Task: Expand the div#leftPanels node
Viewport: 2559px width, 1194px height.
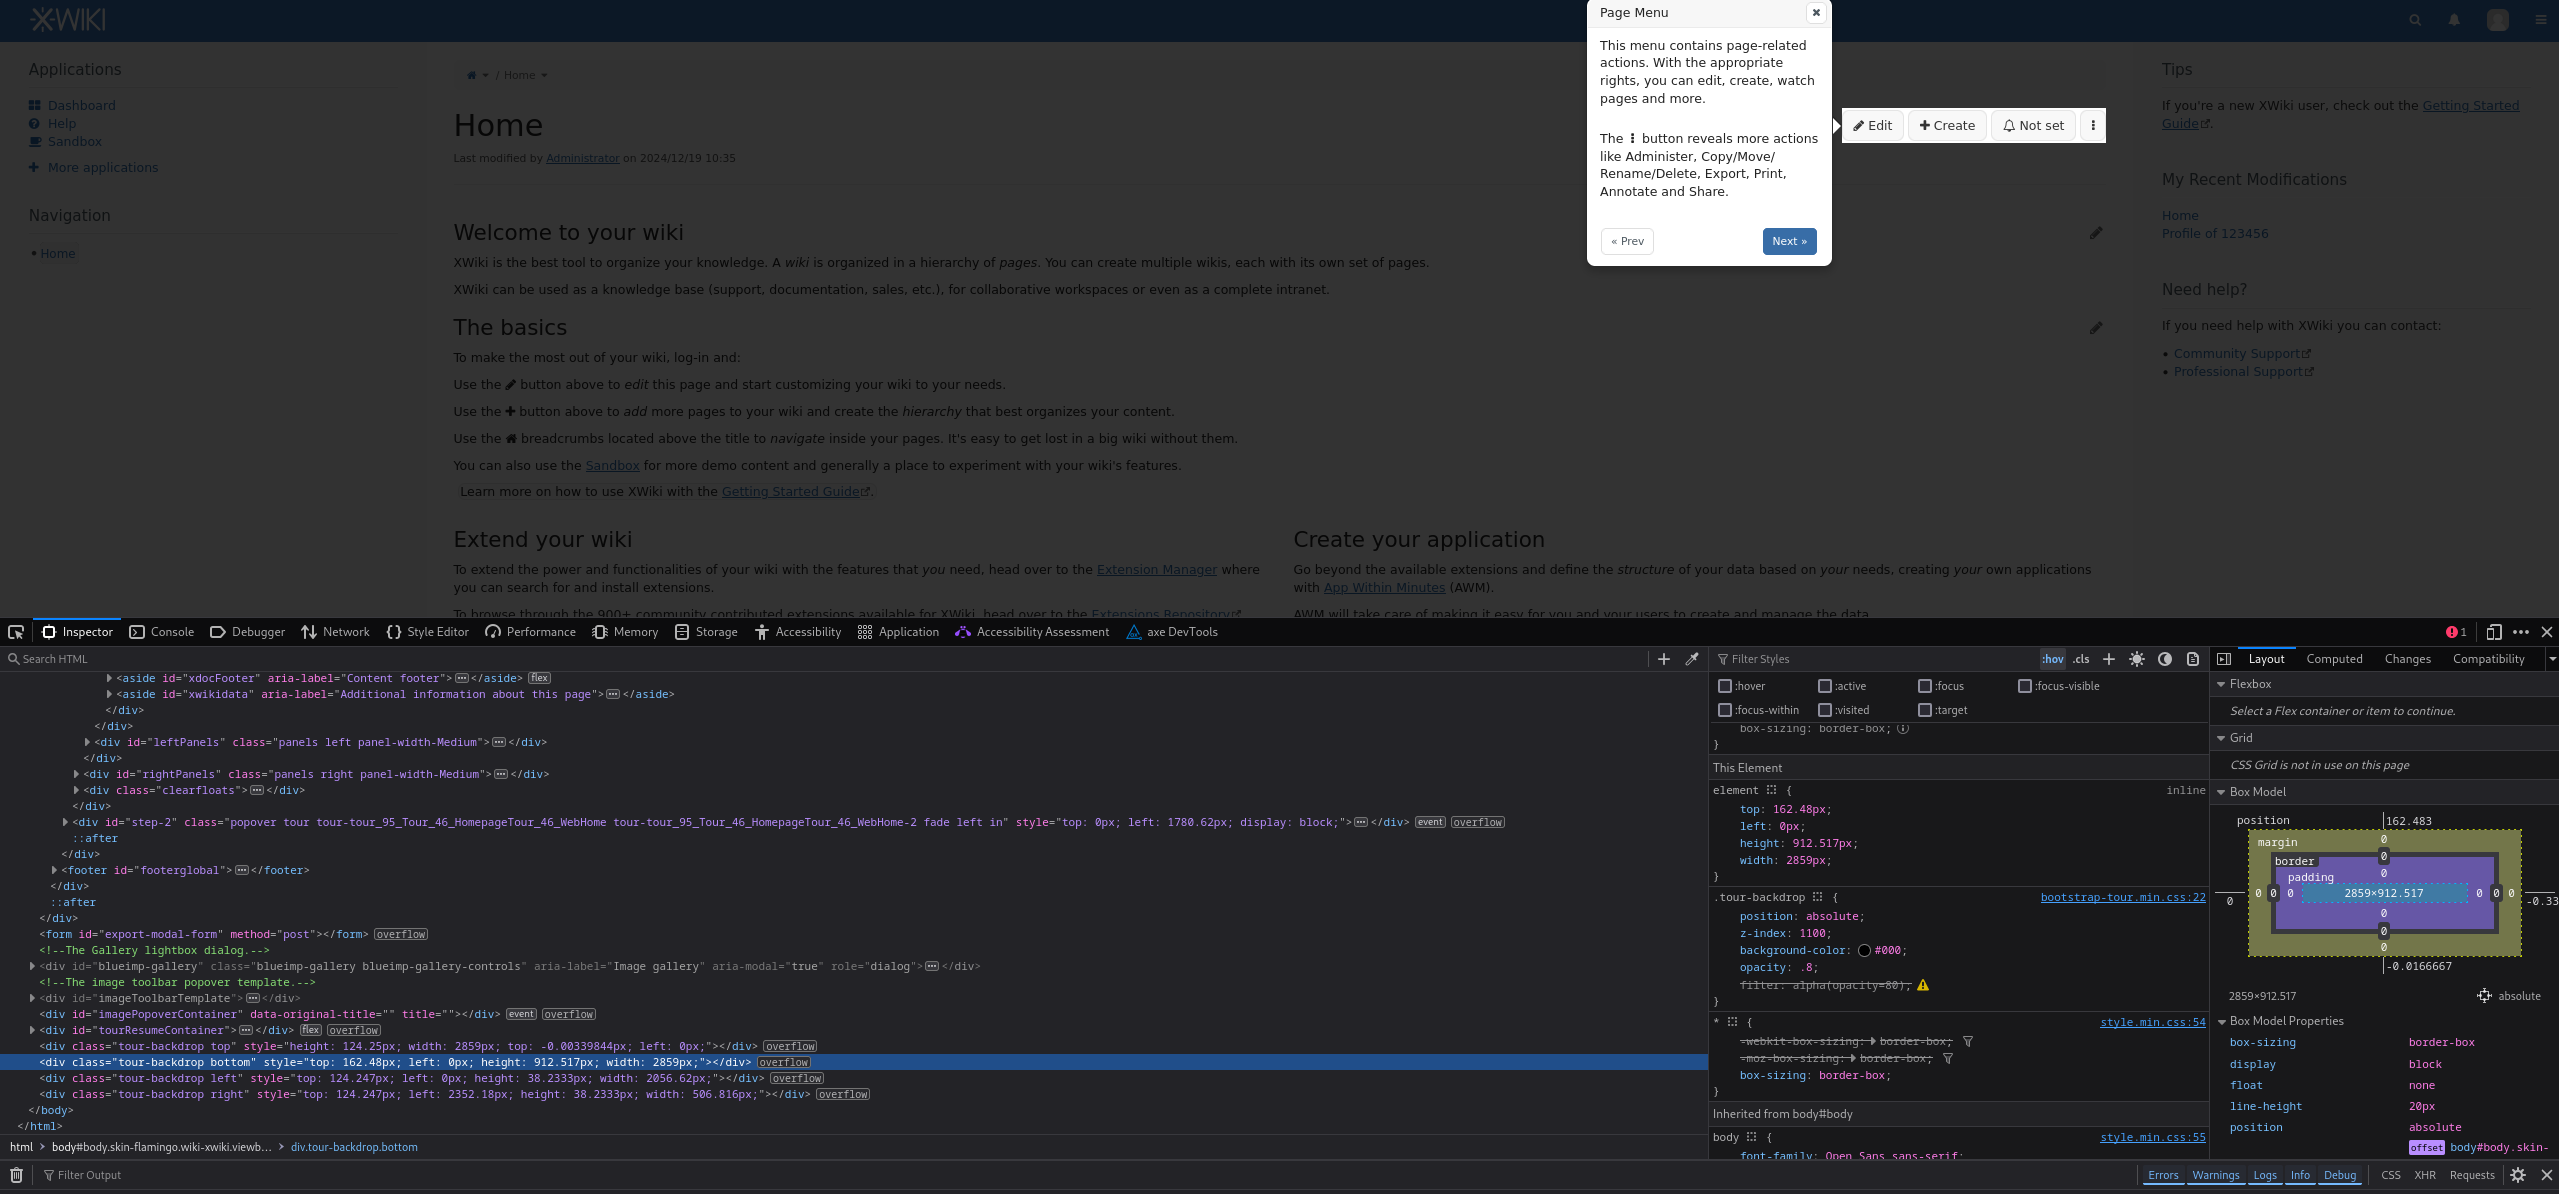Action: 87,742
